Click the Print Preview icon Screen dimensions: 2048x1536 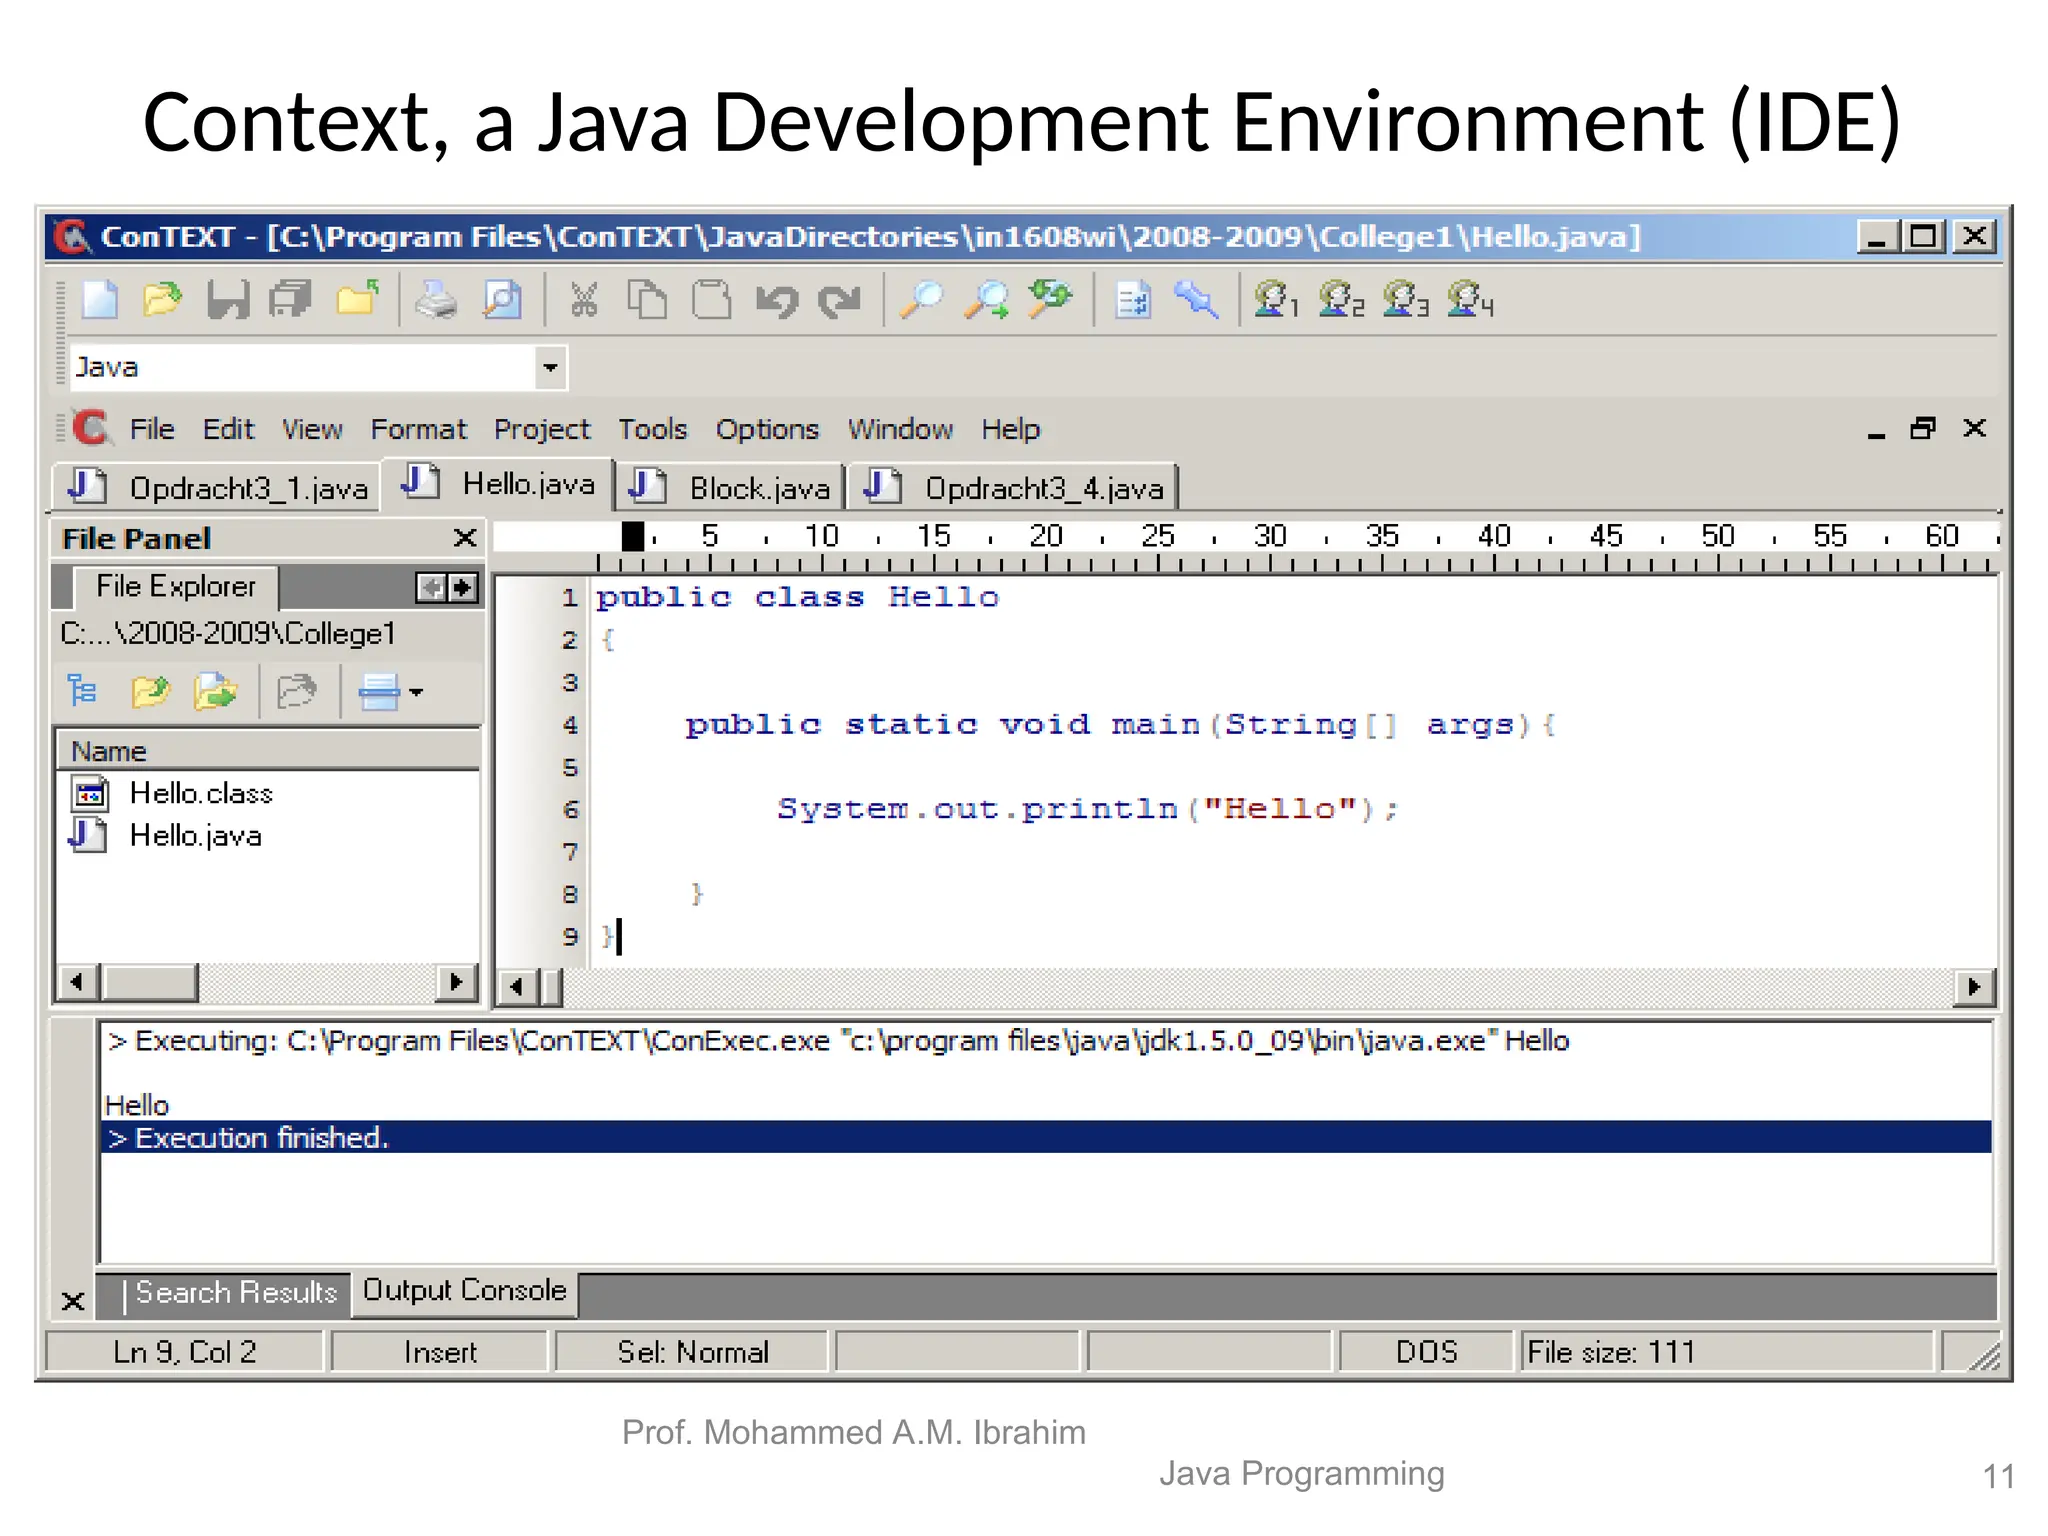[x=502, y=299]
